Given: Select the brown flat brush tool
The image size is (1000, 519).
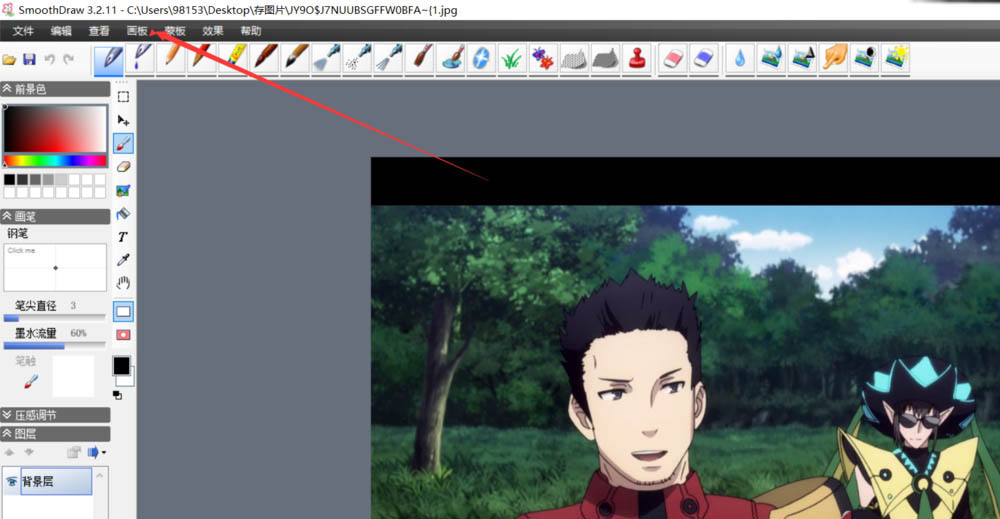Looking at the screenshot, I should tap(420, 59).
